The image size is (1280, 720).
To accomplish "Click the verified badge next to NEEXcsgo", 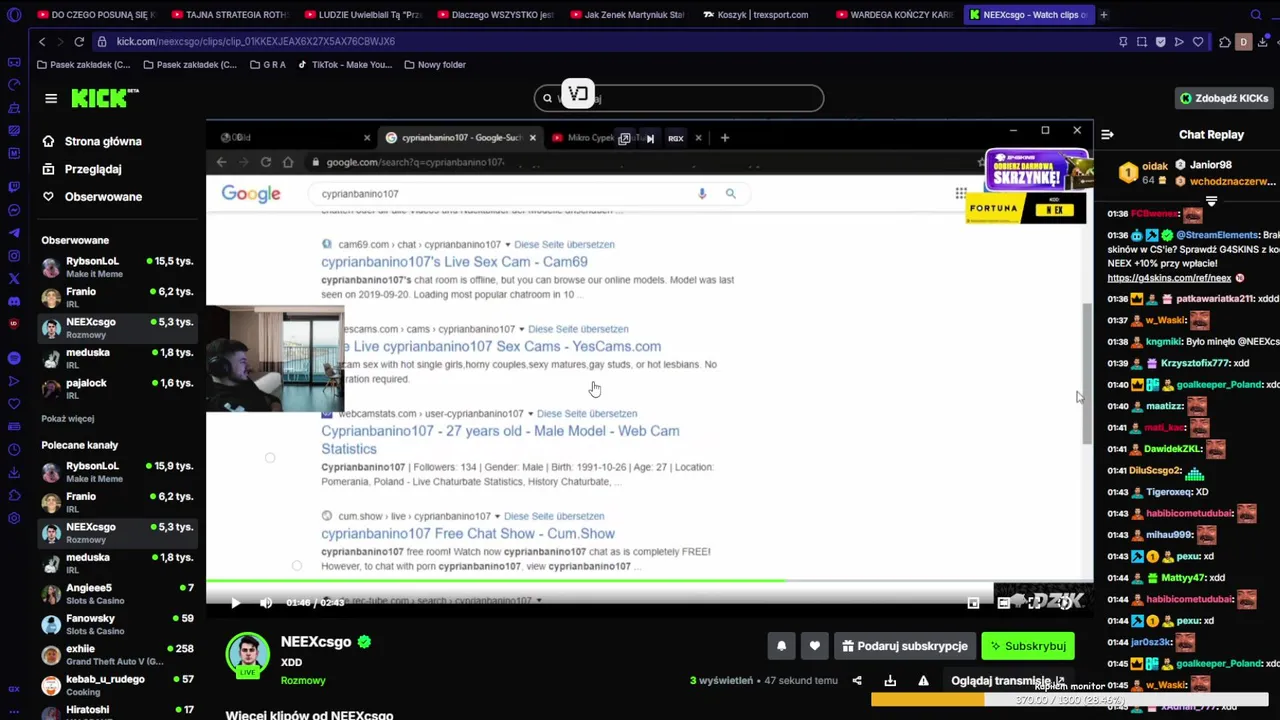I will (x=364, y=642).
